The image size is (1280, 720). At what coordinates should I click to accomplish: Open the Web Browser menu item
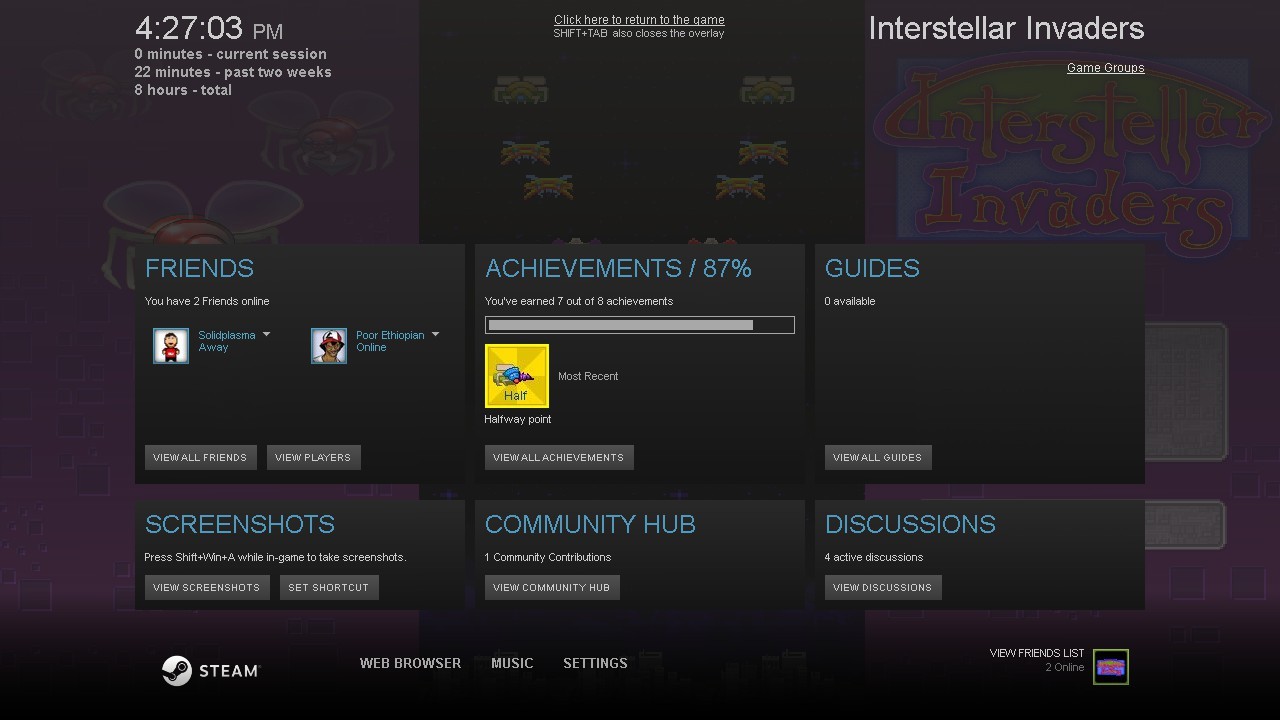[410, 663]
